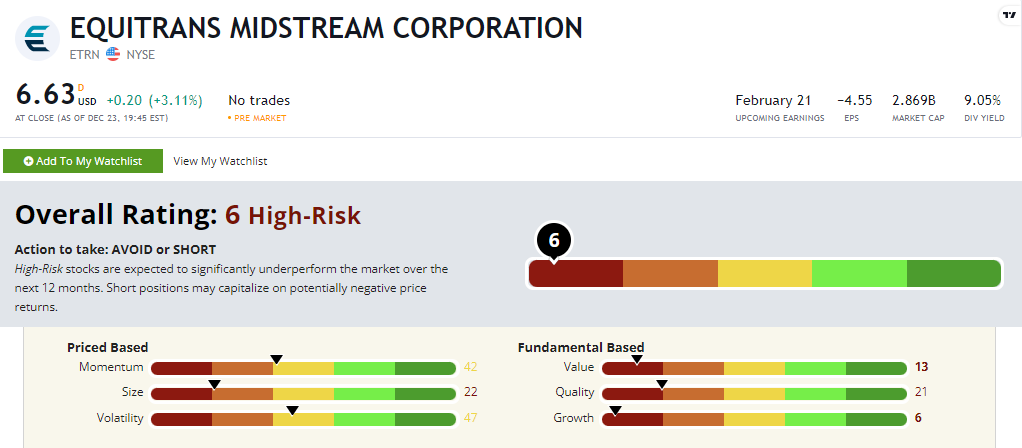1022x448 pixels.
Task: Click the Growth label
Action: pos(574,418)
